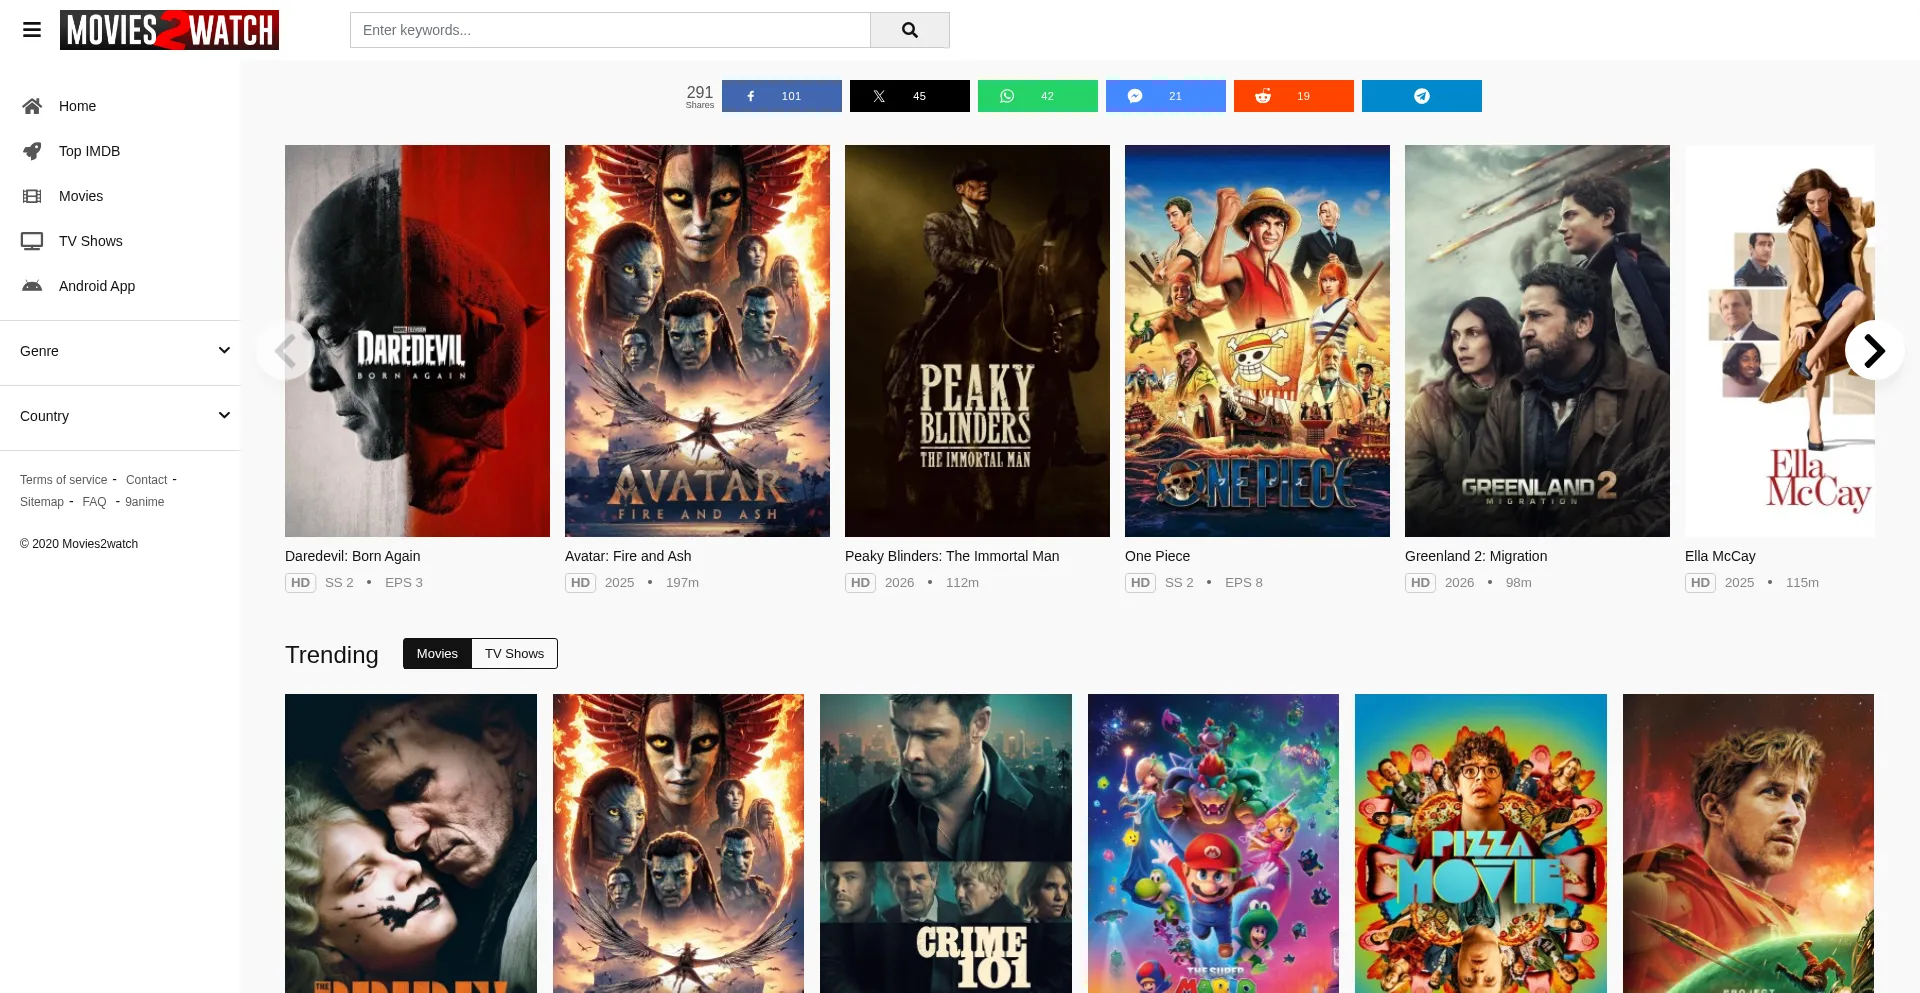The width and height of the screenshot is (1920, 993).
Task: Click 98m runtime under Greenland 2: Migration
Action: point(1519,583)
